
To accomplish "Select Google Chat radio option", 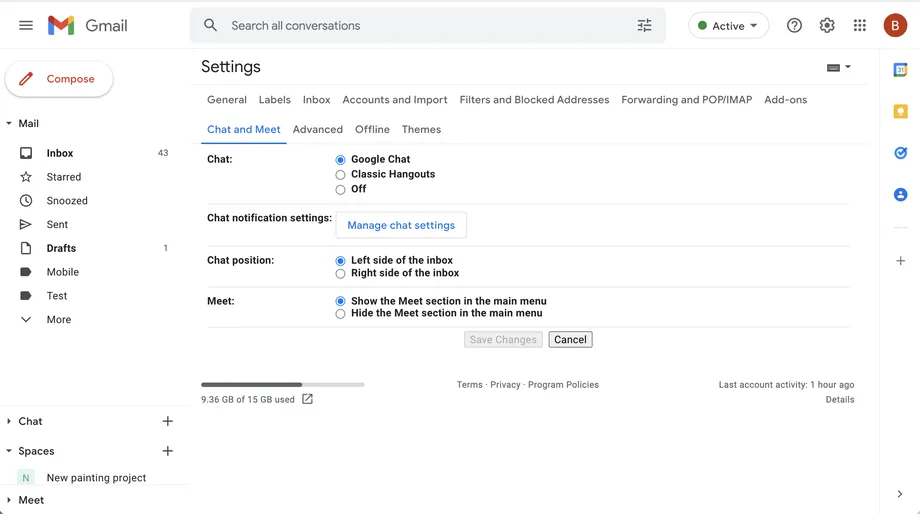I will pos(340,160).
